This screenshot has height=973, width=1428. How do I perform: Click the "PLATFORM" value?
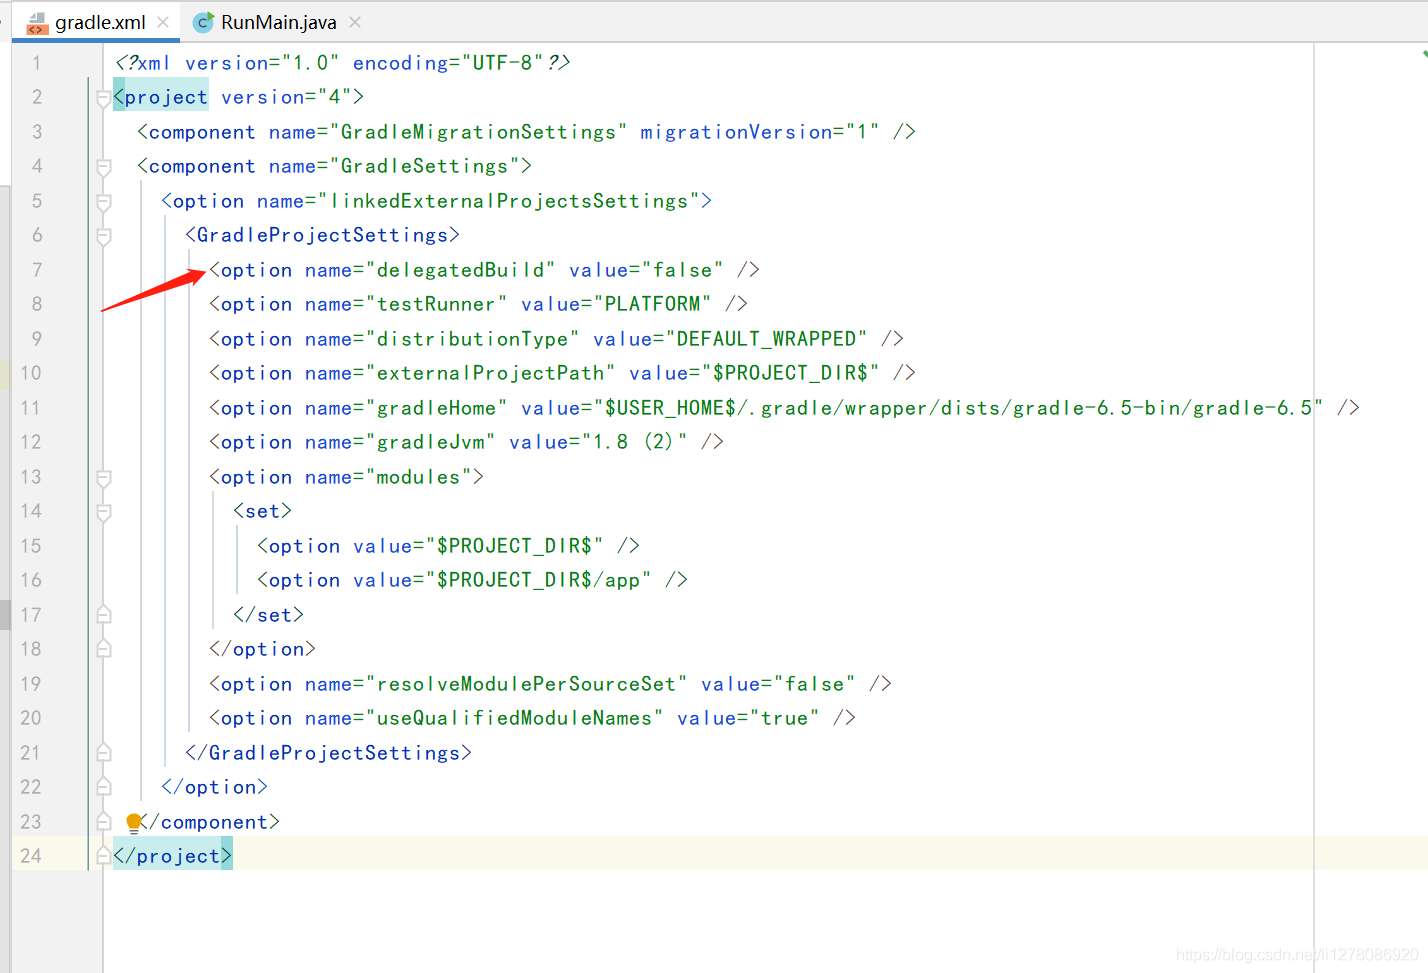click(x=652, y=304)
